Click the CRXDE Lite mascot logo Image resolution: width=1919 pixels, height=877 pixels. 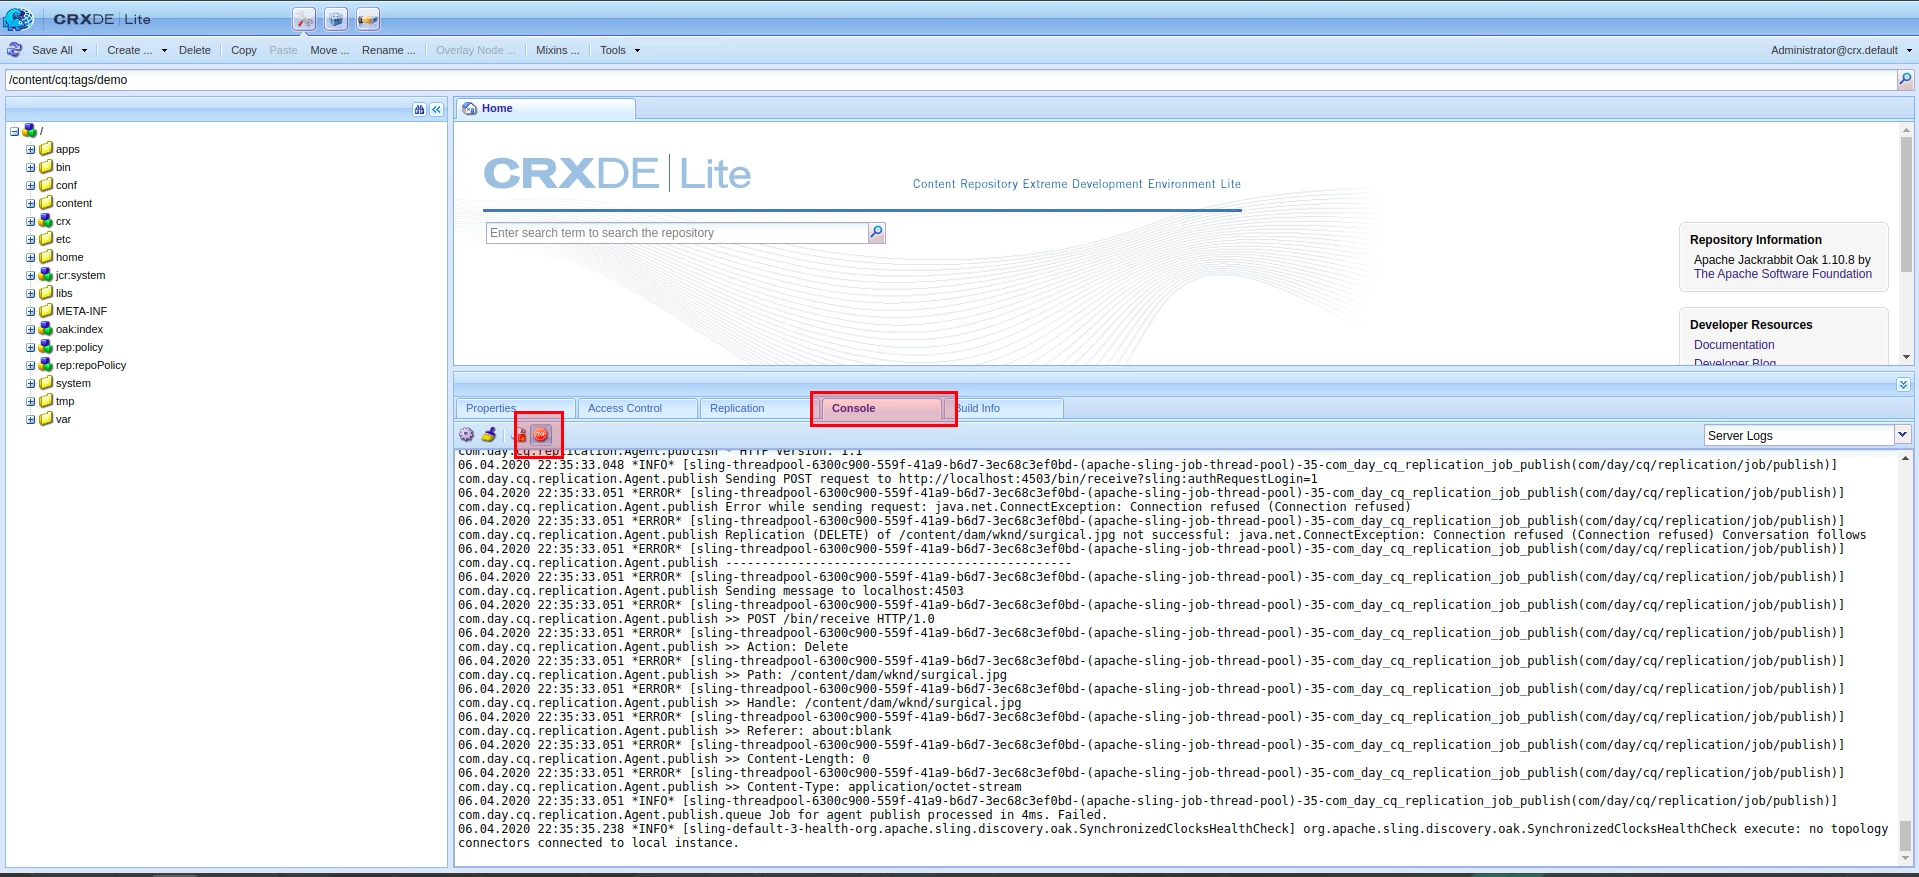[x=18, y=18]
